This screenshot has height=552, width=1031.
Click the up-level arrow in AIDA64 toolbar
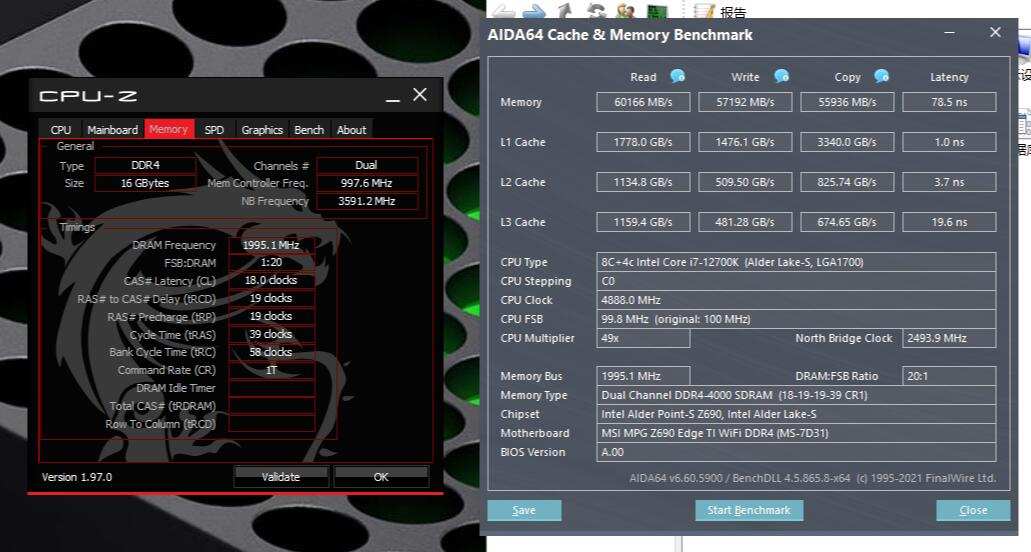[x=565, y=11]
